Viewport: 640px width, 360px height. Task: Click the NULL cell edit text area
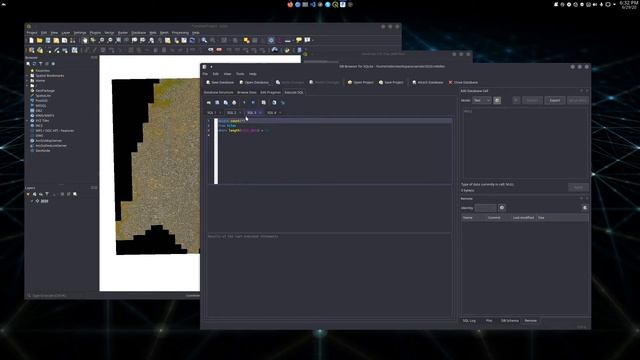point(525,143)
